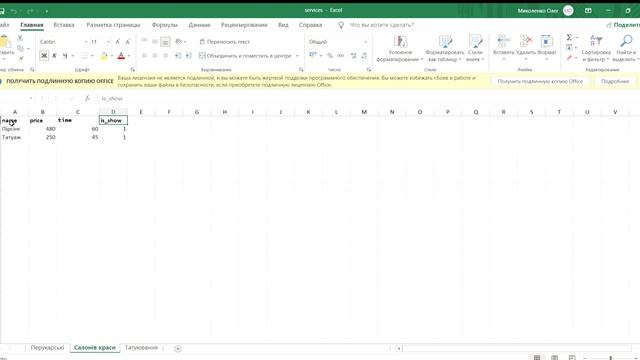Click Получить подлинную копию Office button

click(540, 81)
